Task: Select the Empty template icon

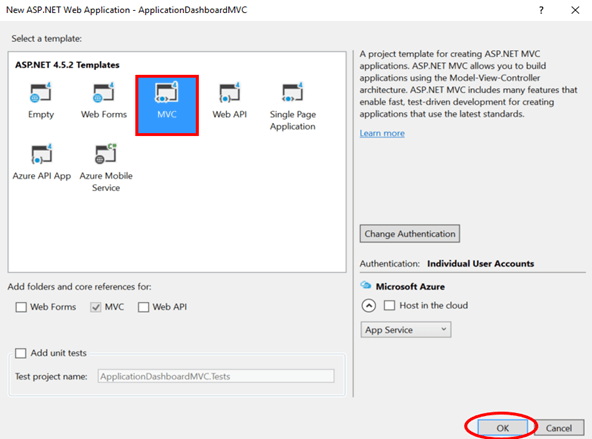Action: coord(41,93)
